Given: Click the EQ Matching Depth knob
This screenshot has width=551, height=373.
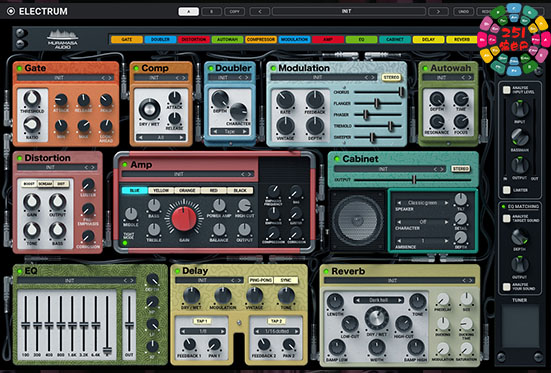Looking at the screenshot, I should tap(520, 237).
